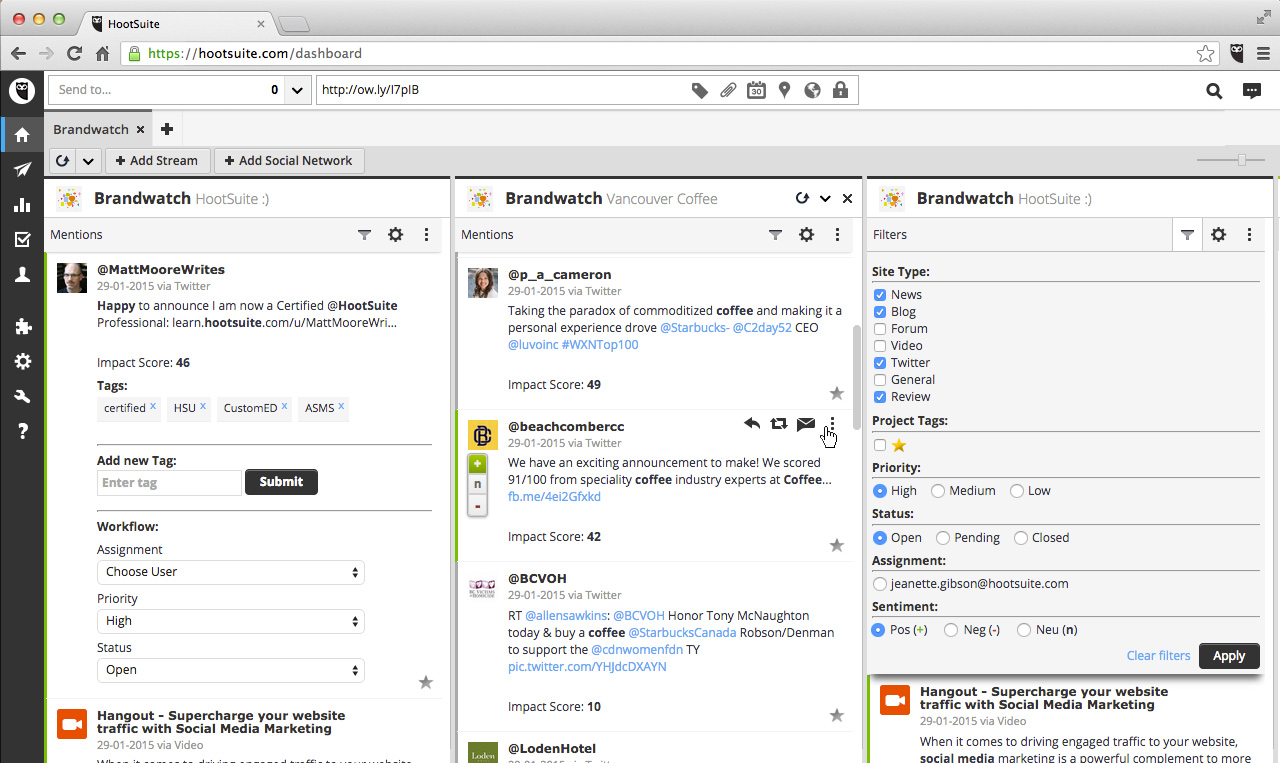1280x763 pixels.
Task: Submit the new tag
Action: [281, 482]
